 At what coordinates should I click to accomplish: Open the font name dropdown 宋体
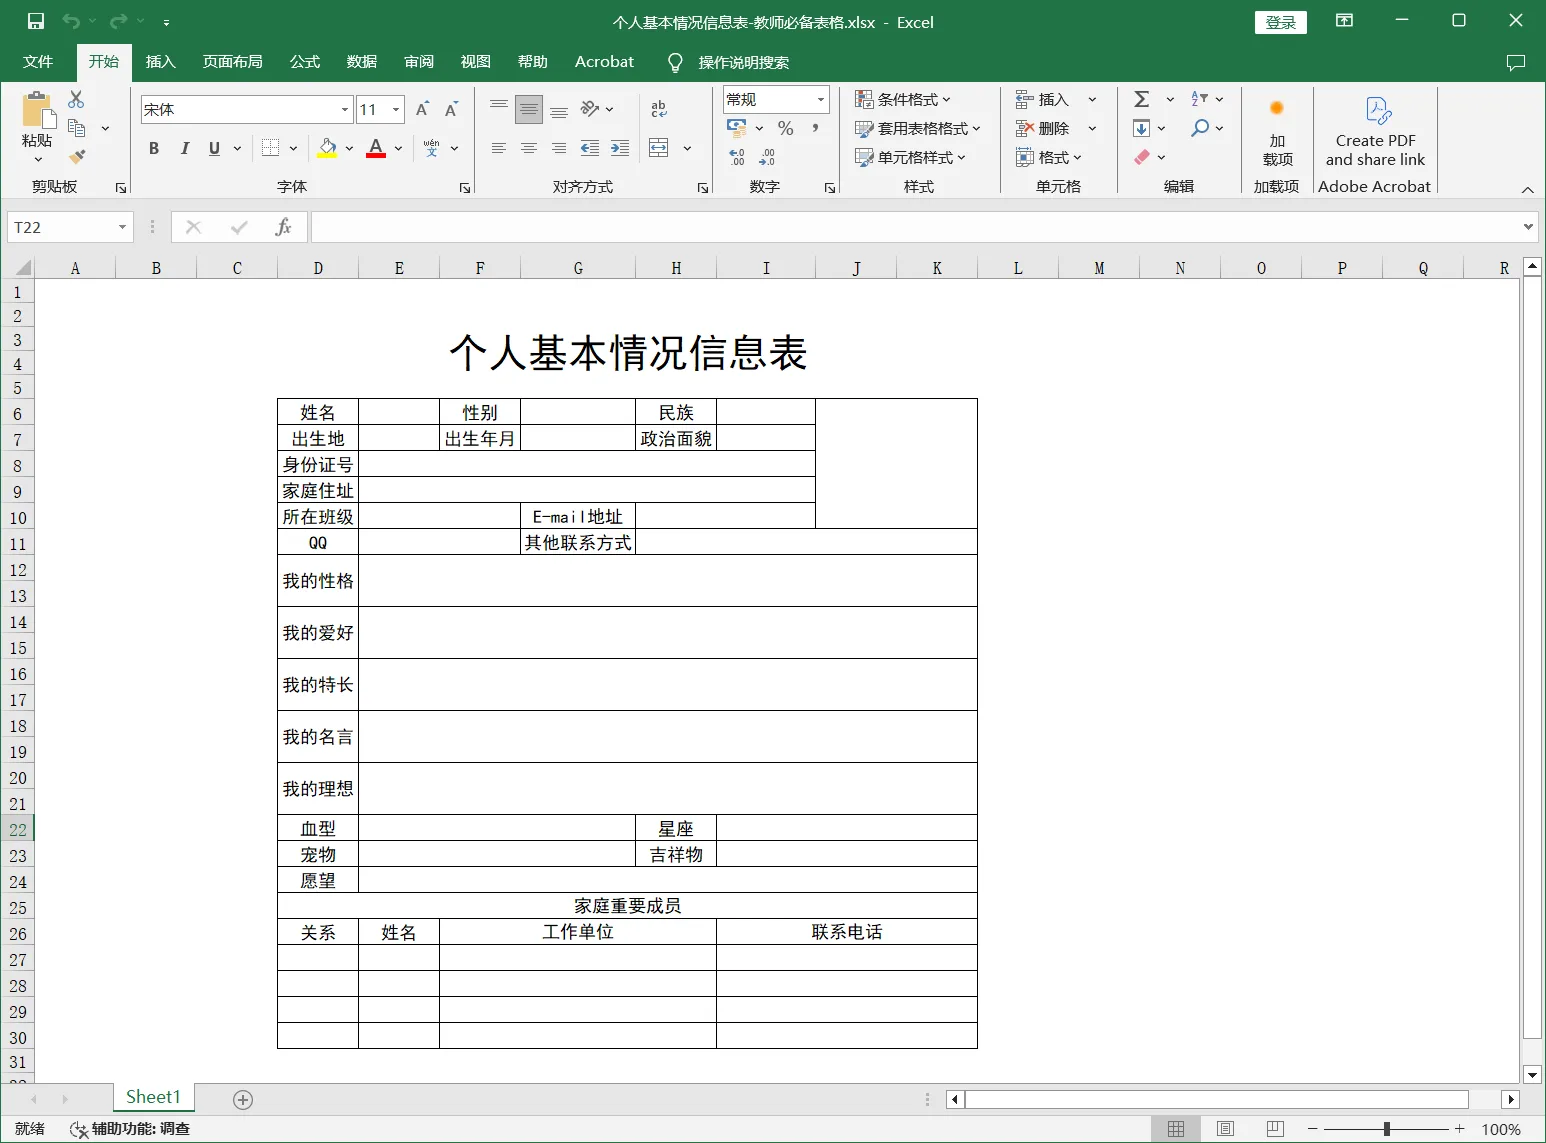coord(345,109)
